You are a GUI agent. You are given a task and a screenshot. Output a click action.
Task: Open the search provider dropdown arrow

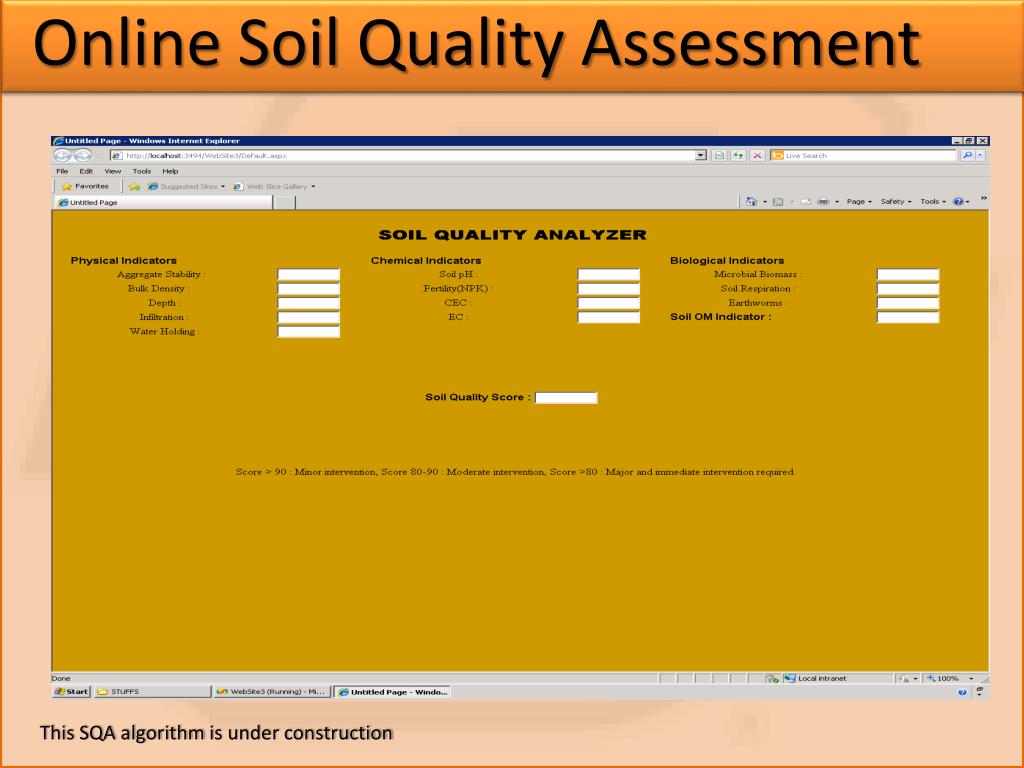tap(980, 155)
